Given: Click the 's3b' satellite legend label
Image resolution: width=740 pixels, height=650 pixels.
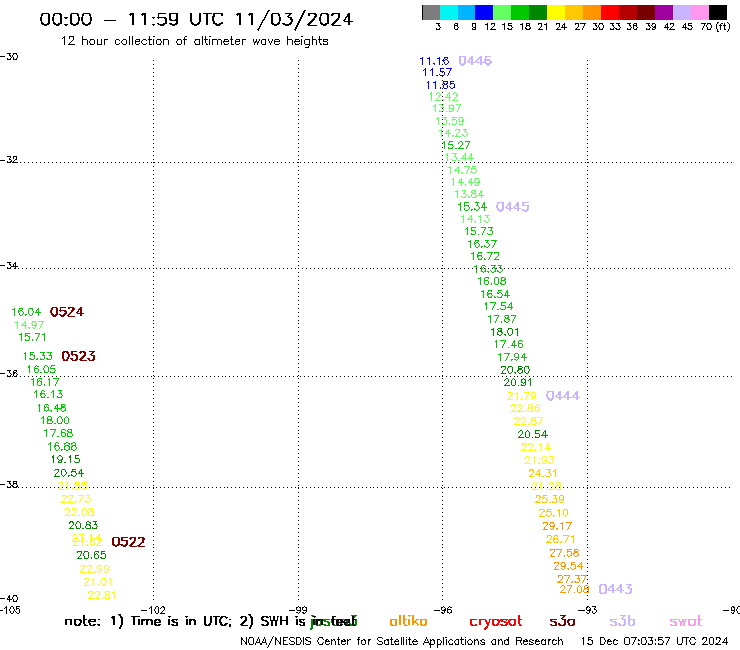Looking at the screenshot, I should point(622,621).
